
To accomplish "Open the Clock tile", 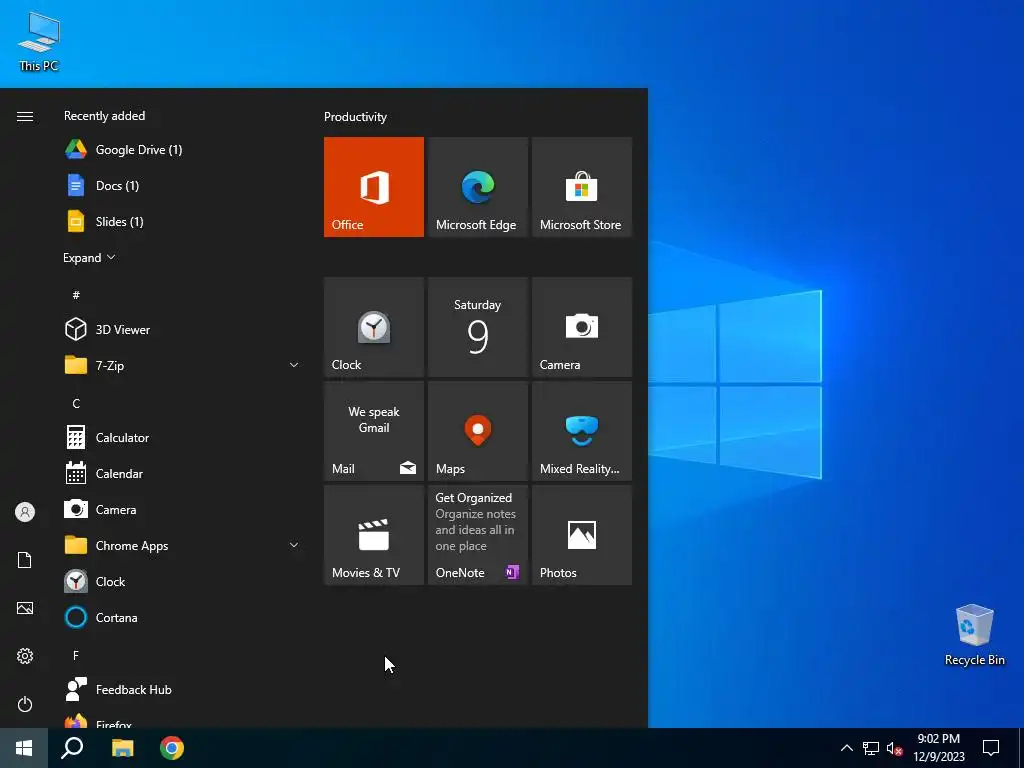I will (374, 327).
